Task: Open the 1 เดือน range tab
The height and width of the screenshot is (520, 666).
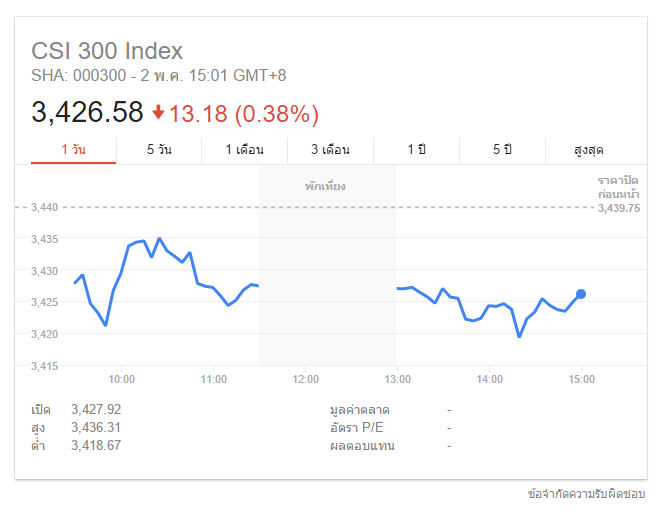Action: (x=244, y=149)
